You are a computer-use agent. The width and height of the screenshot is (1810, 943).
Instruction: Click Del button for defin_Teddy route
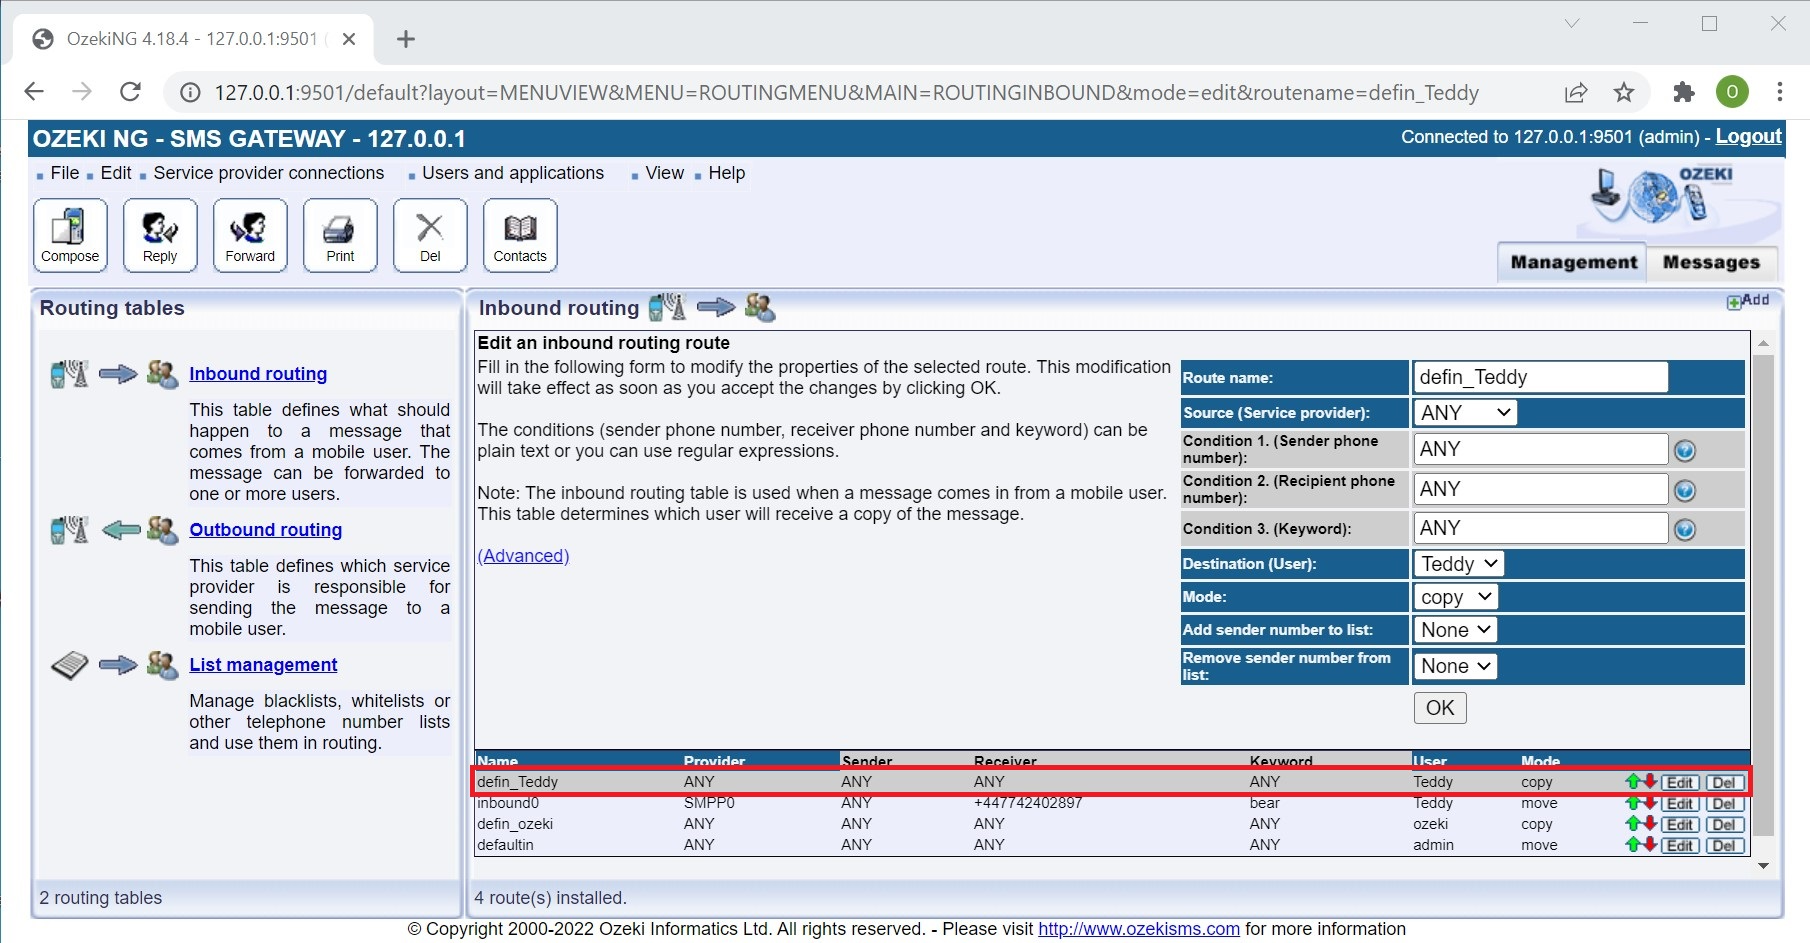tap(1724, 782)
